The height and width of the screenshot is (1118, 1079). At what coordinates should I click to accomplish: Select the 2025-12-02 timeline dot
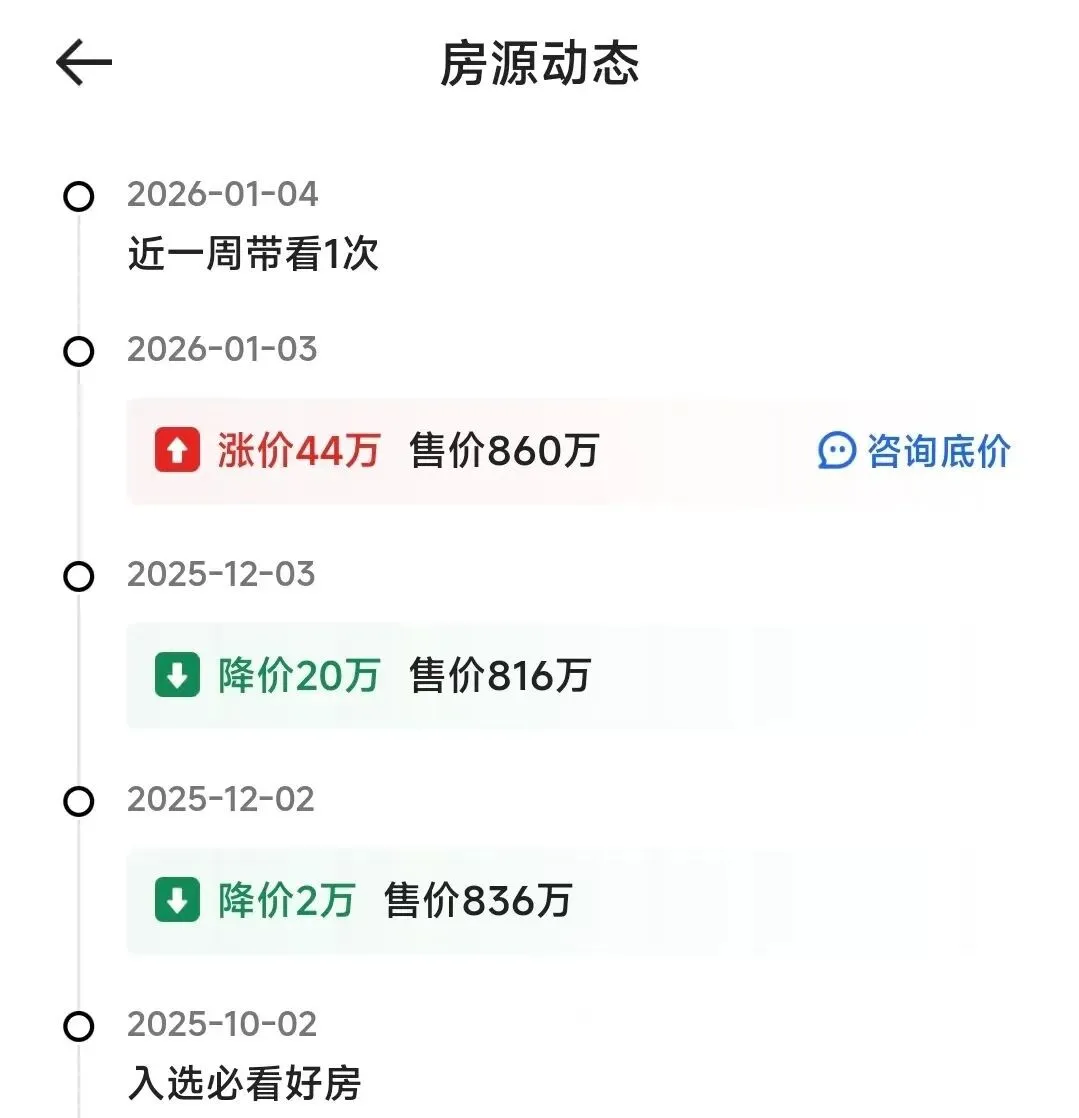coord(78,801)
